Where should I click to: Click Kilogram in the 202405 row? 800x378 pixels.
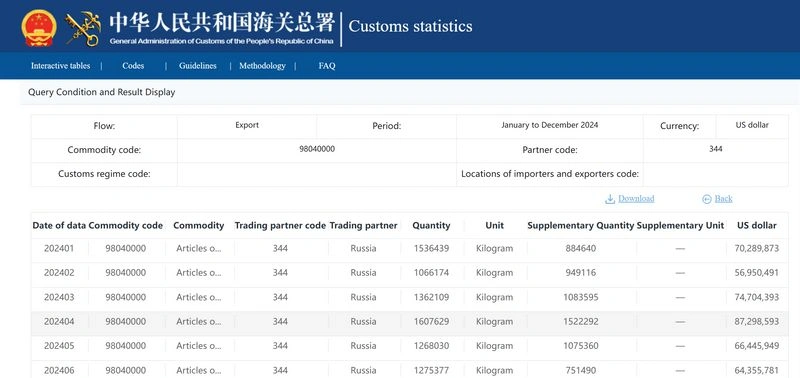(494, 346)
